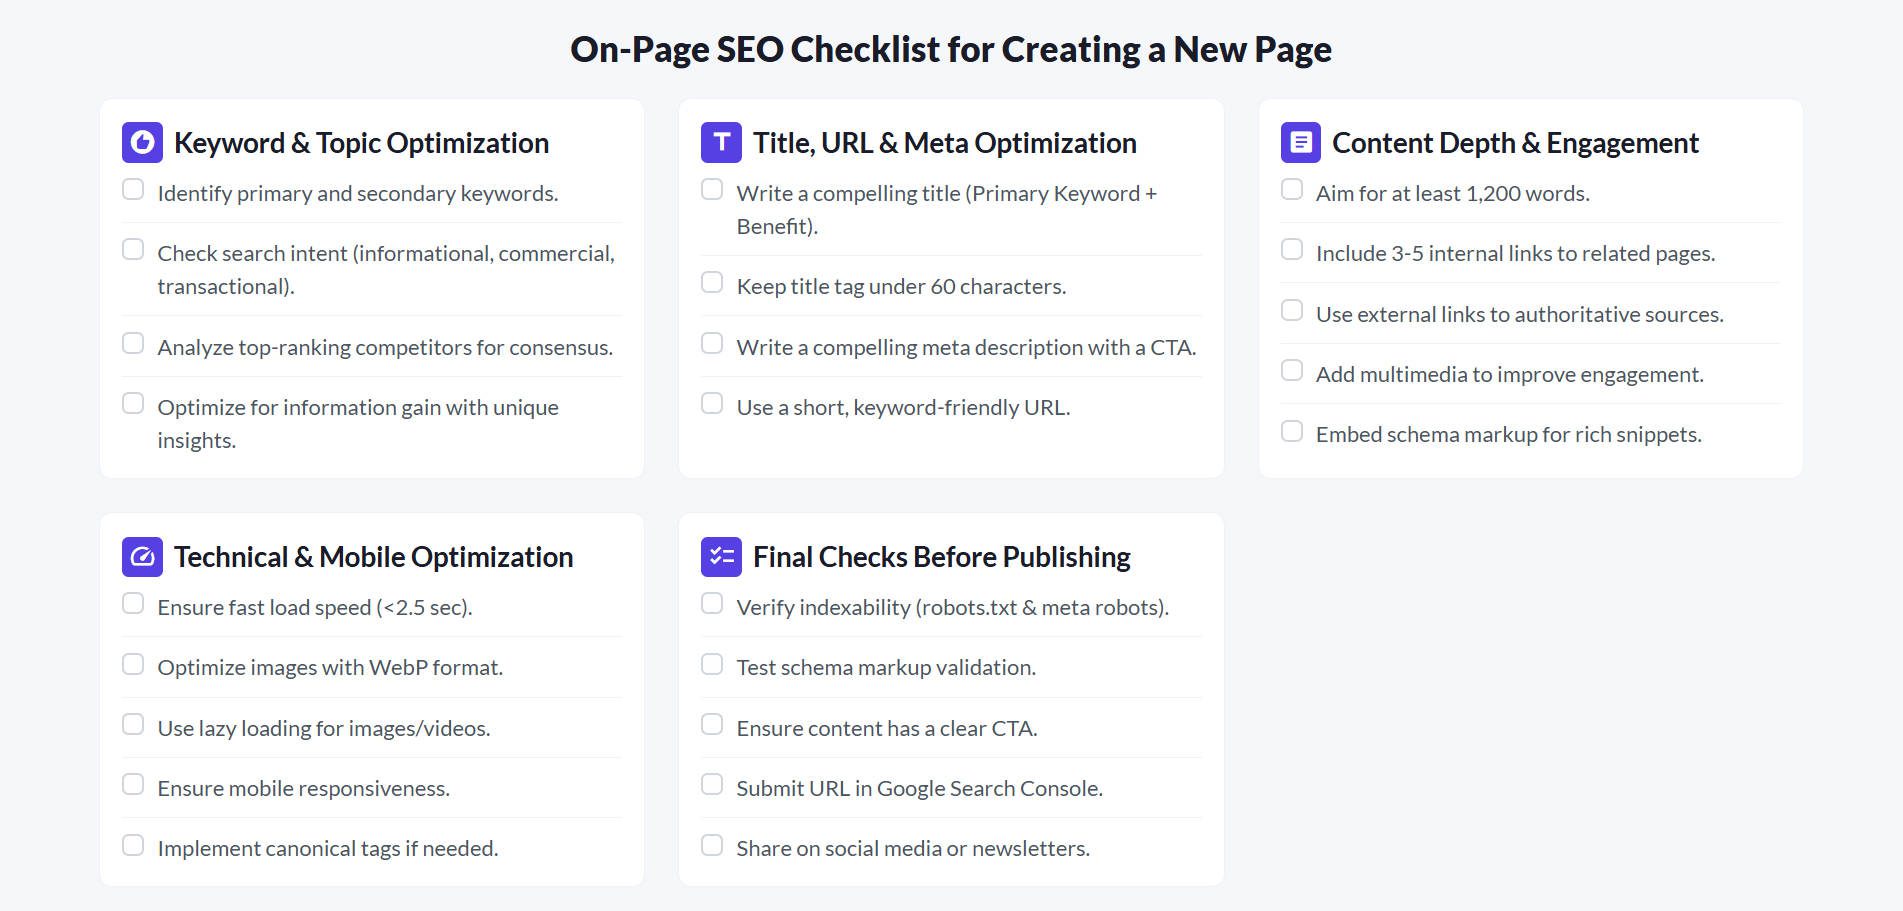Viewport: 1903px width, 911px height.
Task: Tick the schema markup rich snippets checkbox
Action: pyautogui.click(x=1290, y=430)
